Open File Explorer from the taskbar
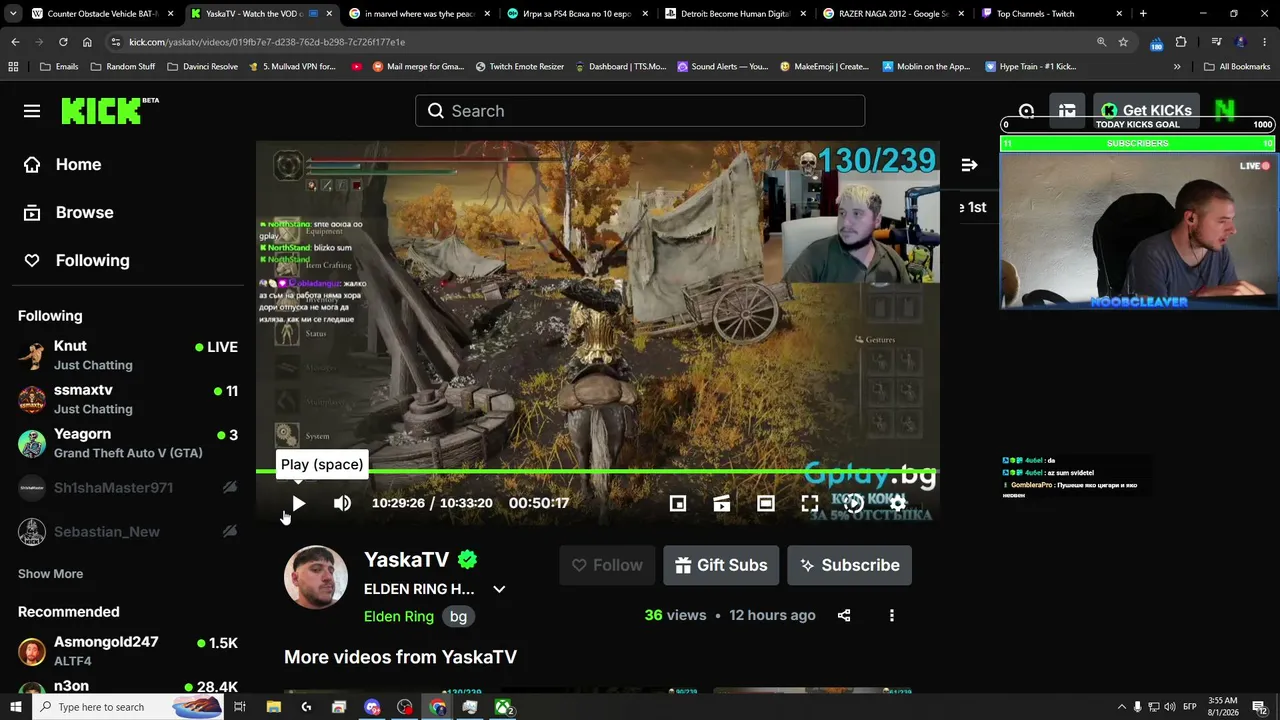The image size is (1280, 720). click(x=274, y=707)
